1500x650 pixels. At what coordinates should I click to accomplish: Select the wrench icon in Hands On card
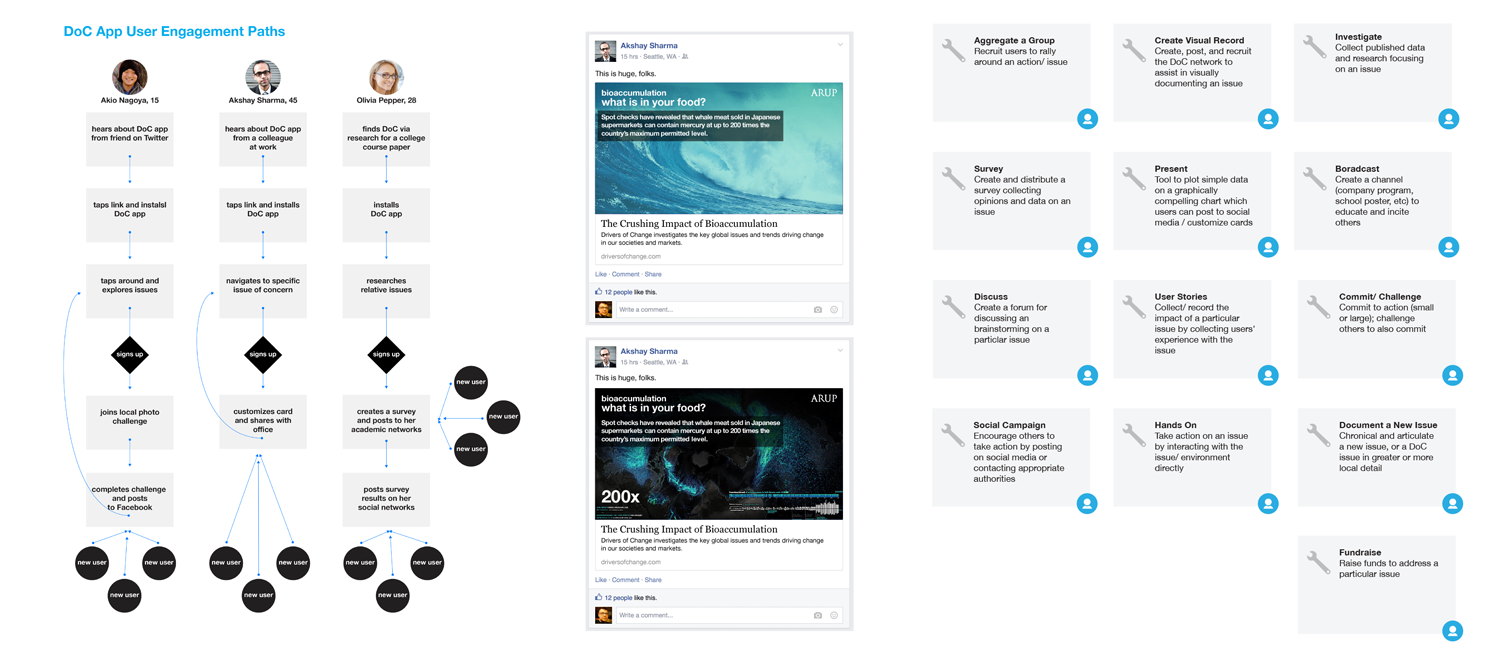1133,434
